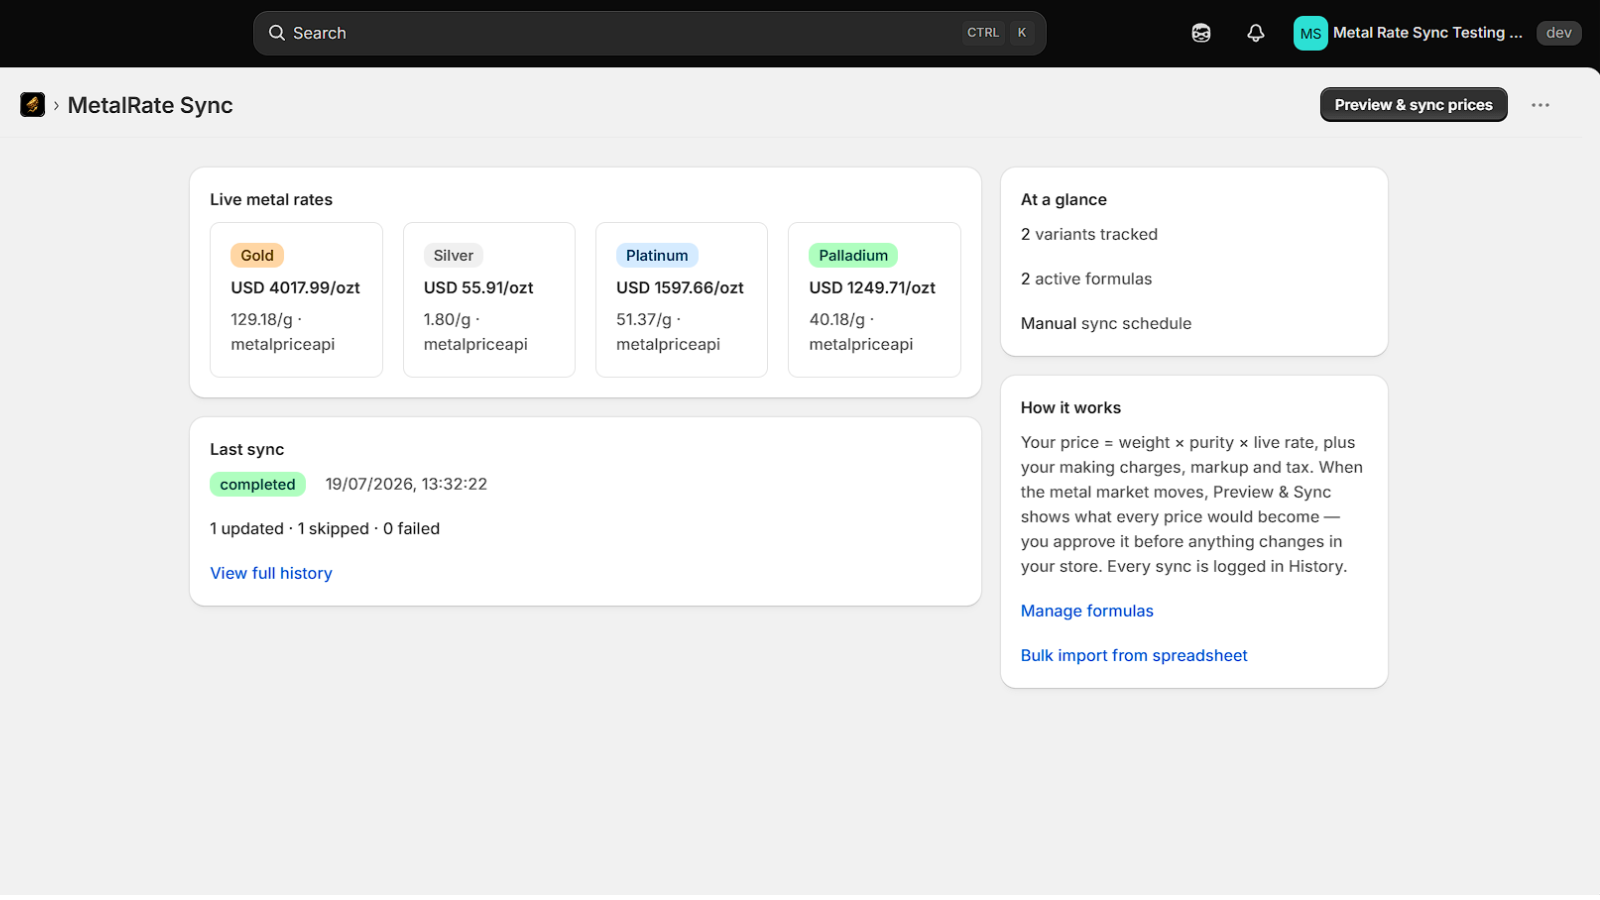Click the USD 1249.71/ozt palladium rate
The height and width of the screenshot is (900, 1600).
point(872,288)
